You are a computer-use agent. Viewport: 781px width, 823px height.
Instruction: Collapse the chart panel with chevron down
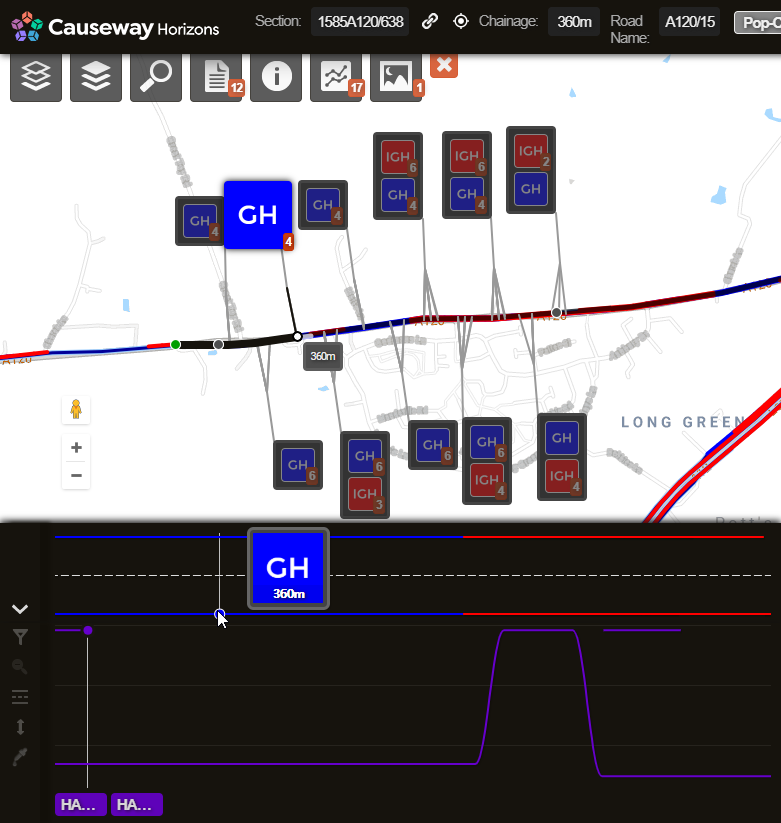20,608
